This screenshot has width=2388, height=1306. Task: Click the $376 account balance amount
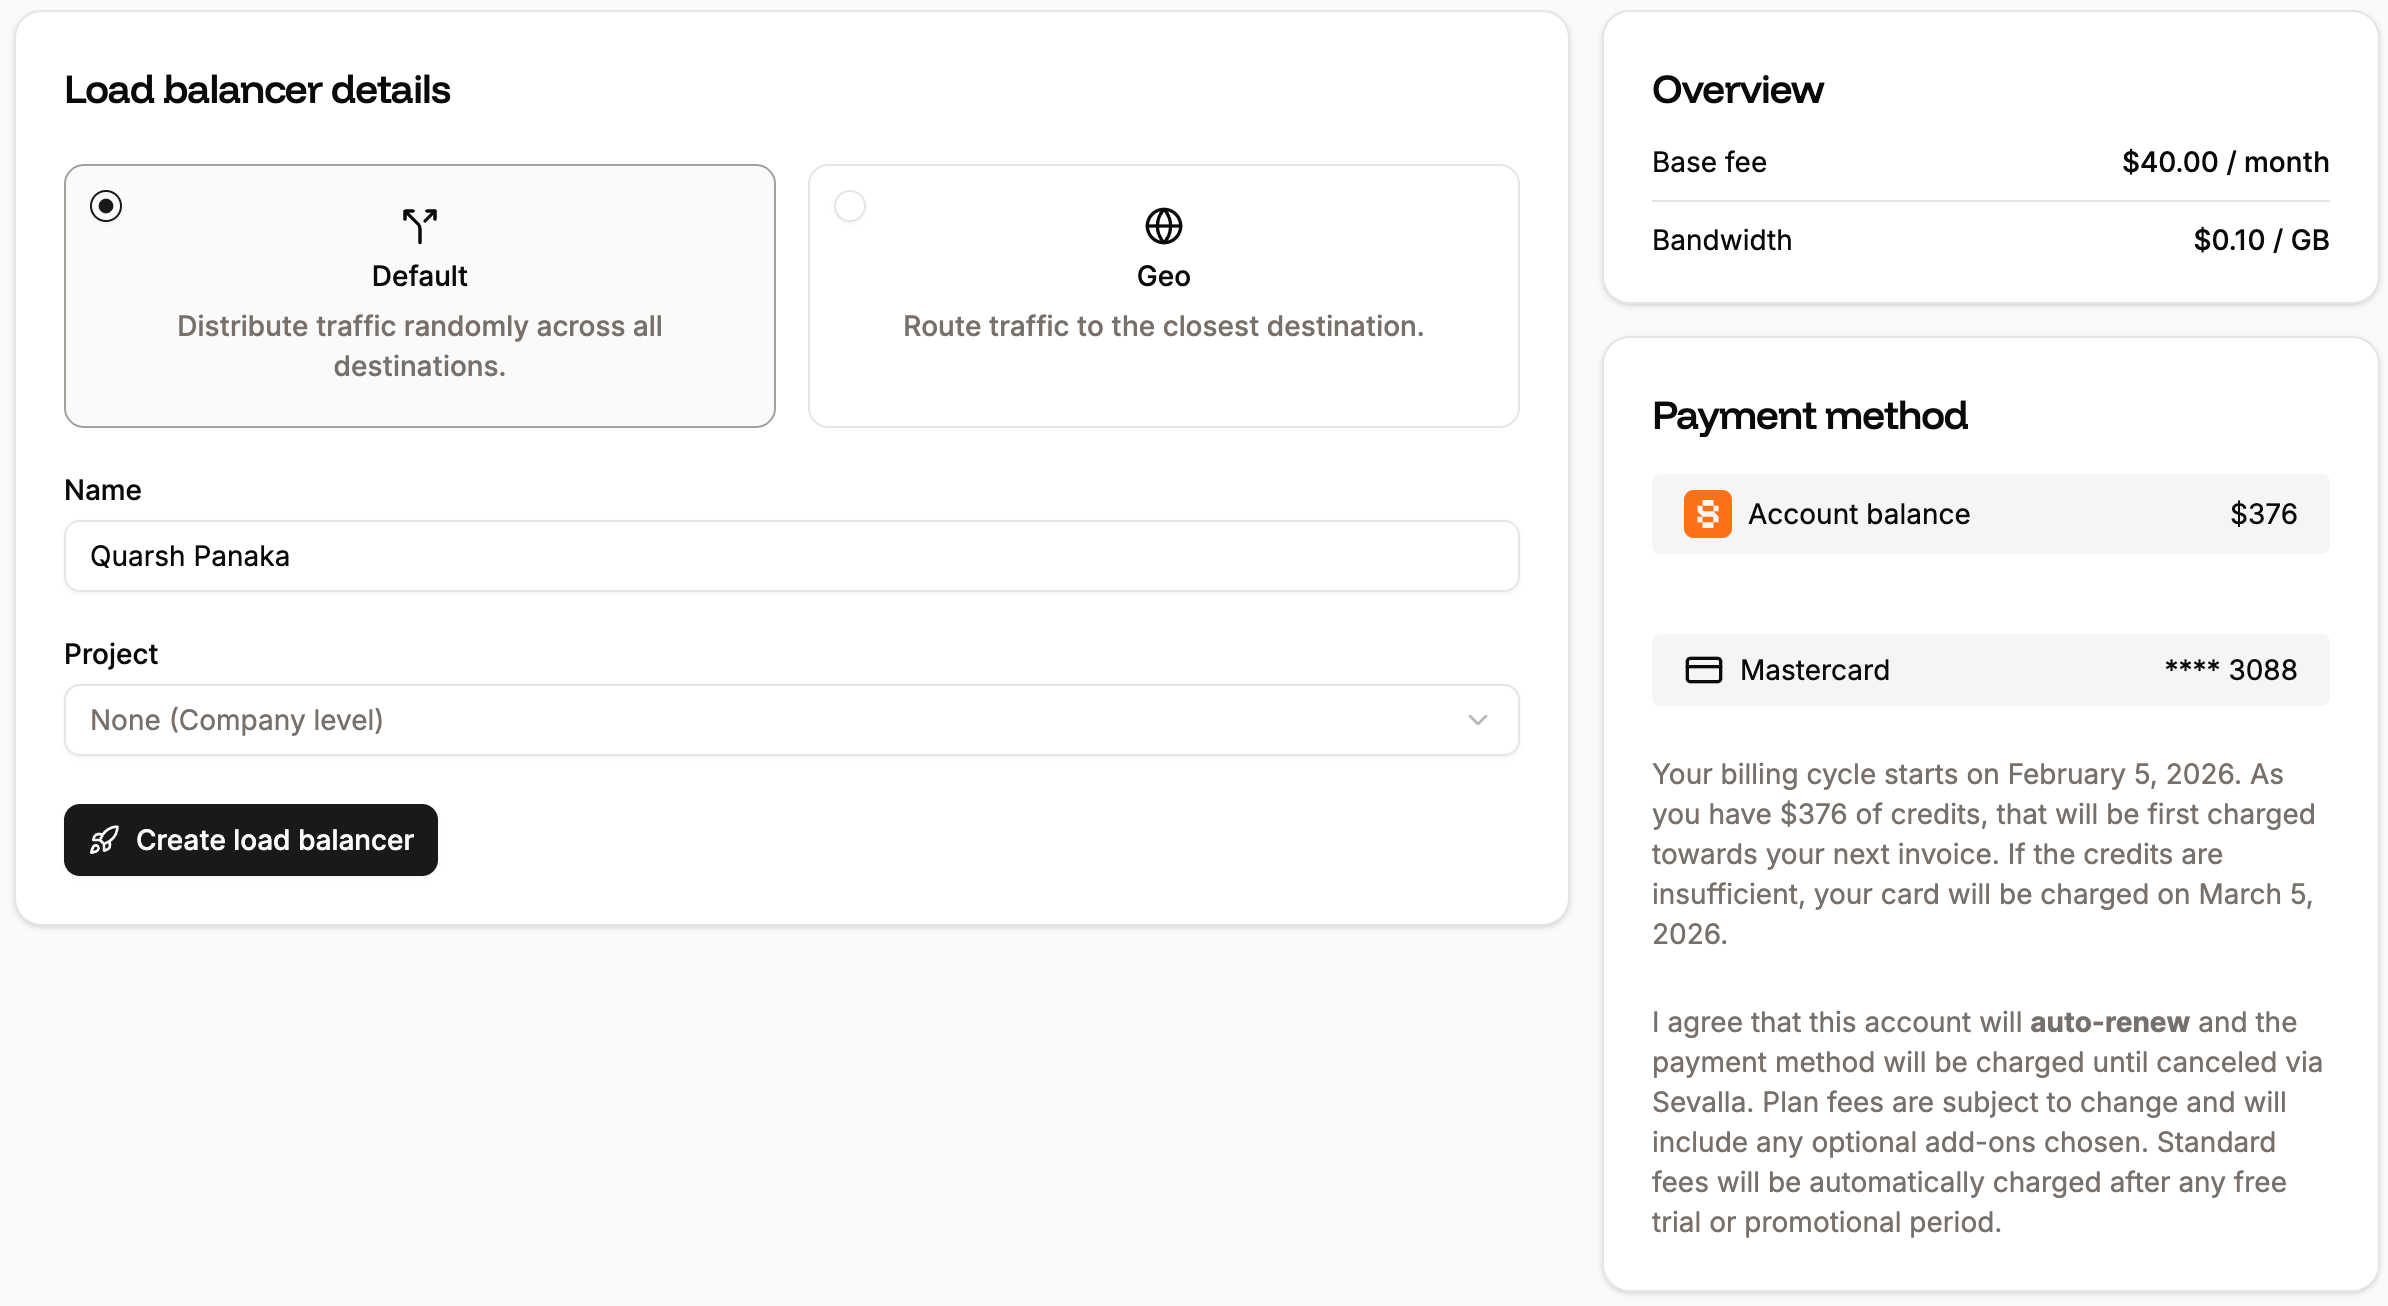pyautogui.click(x=2263, y=514)
